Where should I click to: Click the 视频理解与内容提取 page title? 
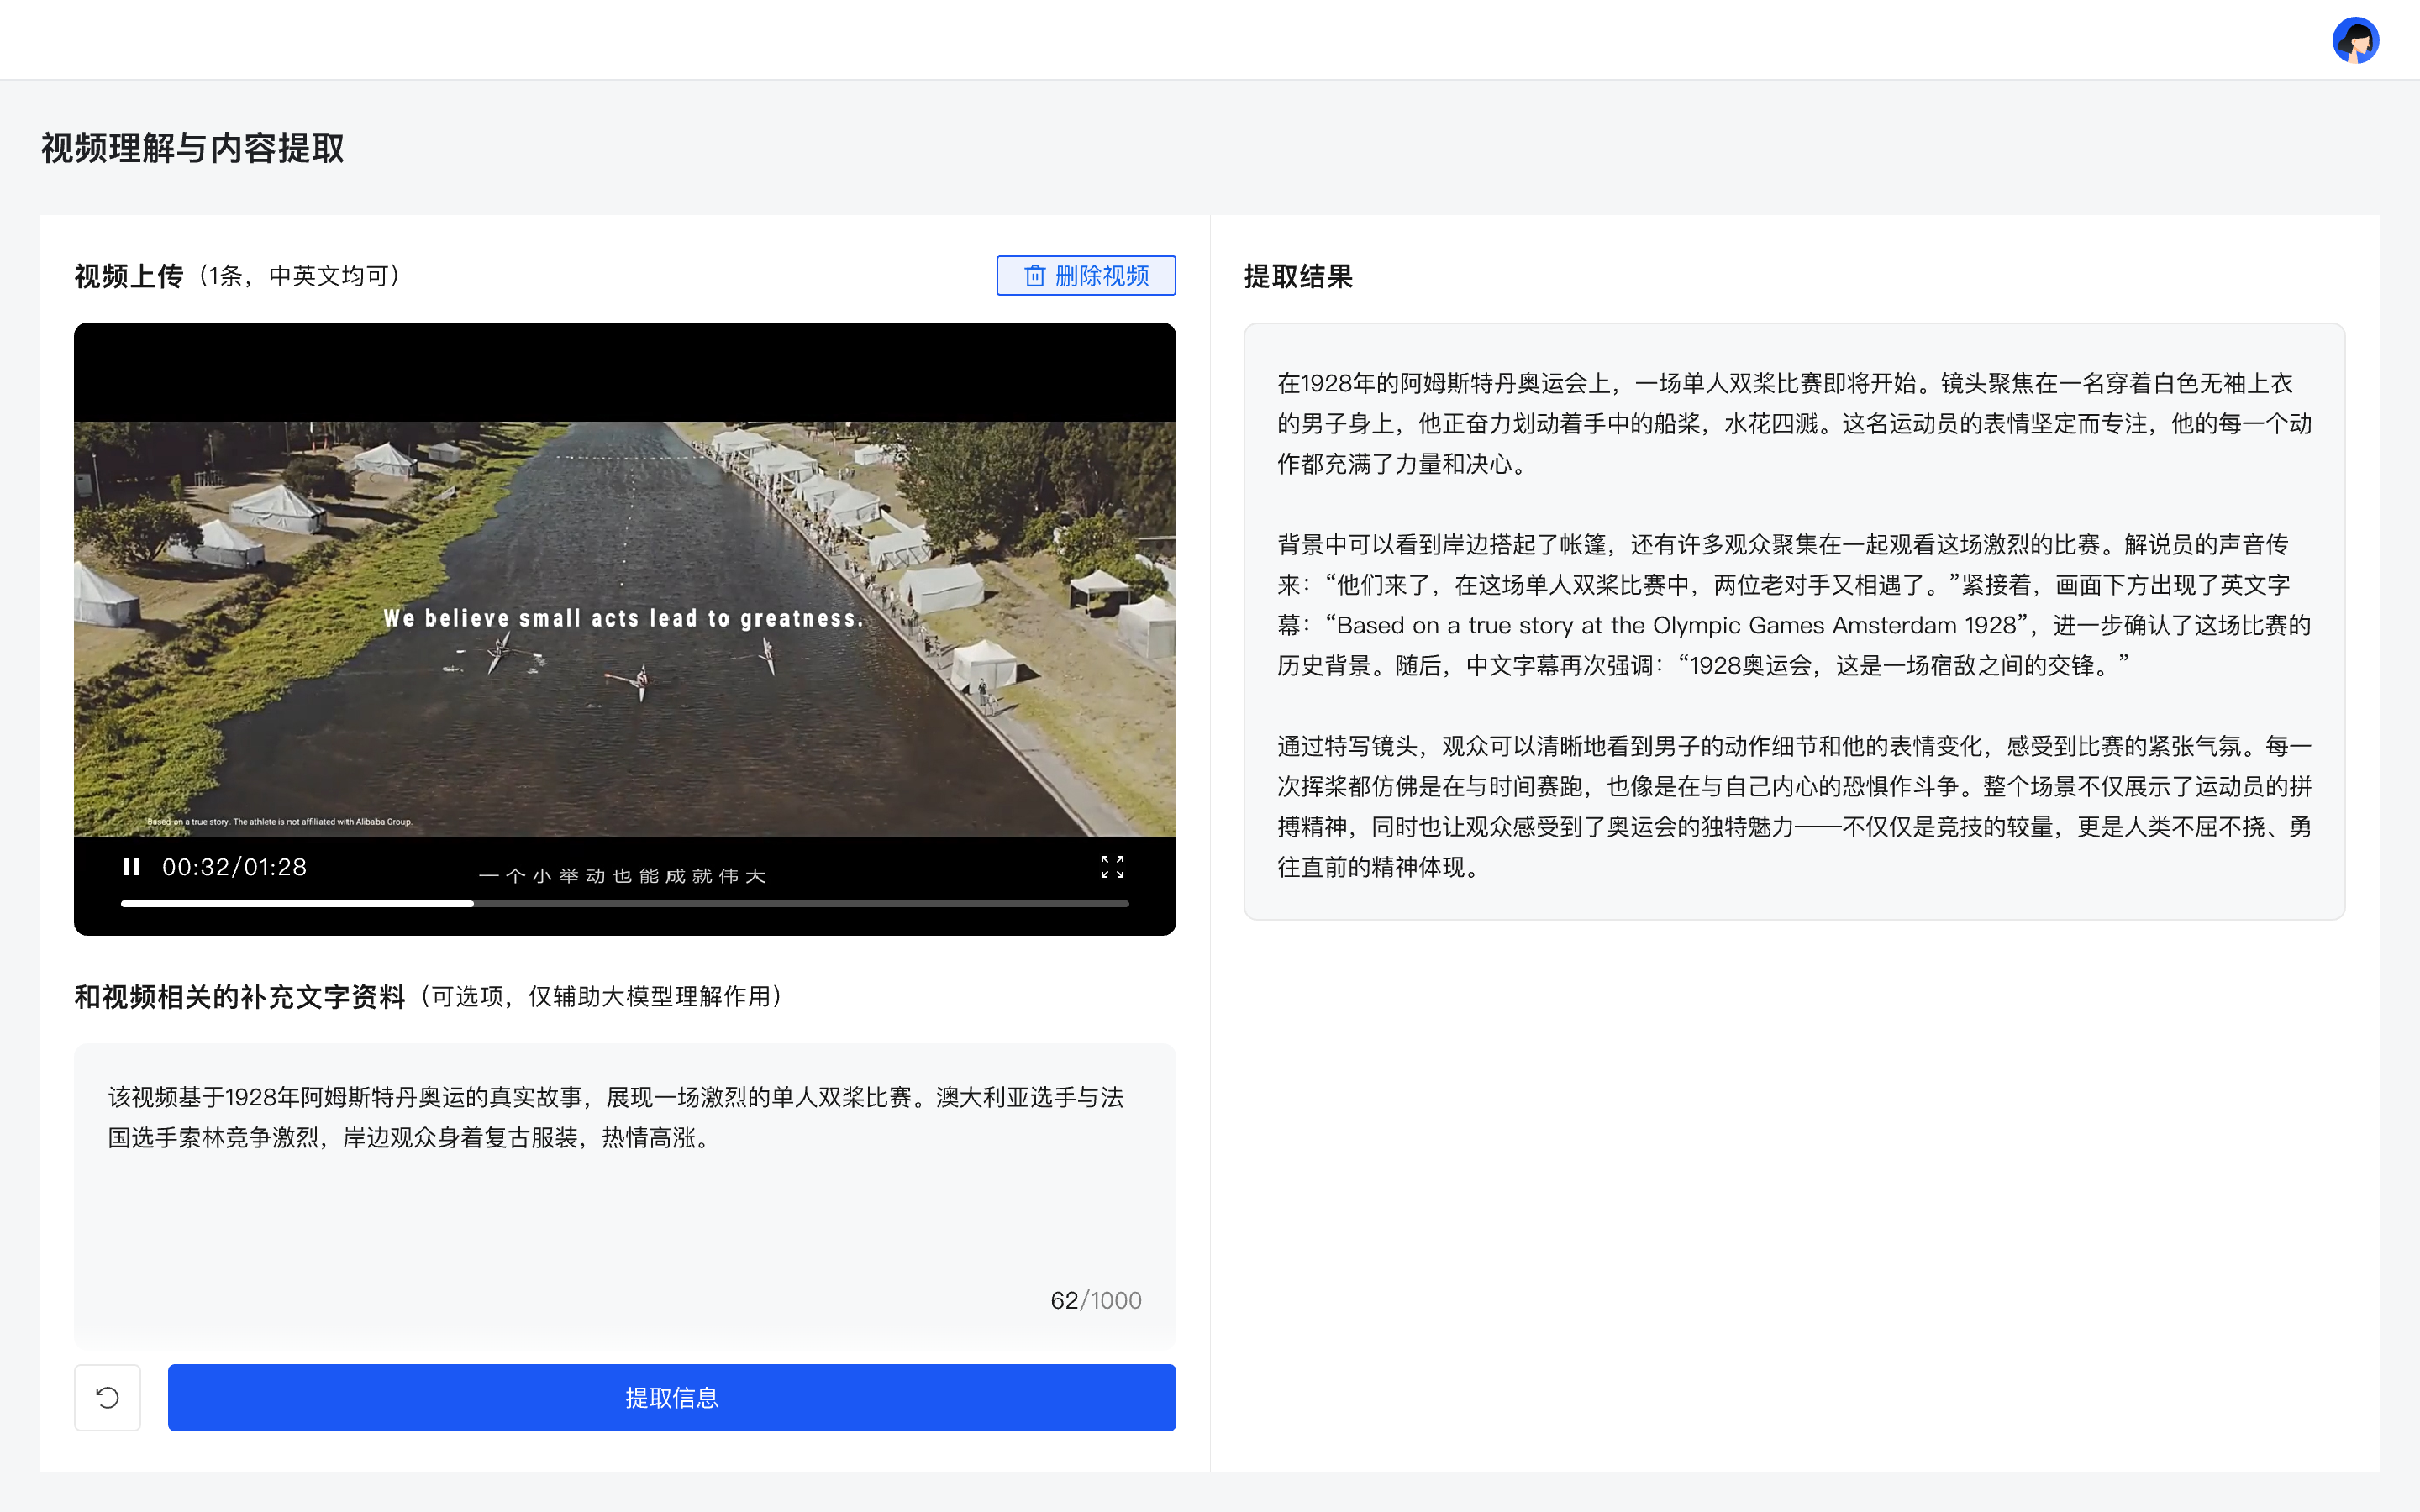tap(192, 148)
